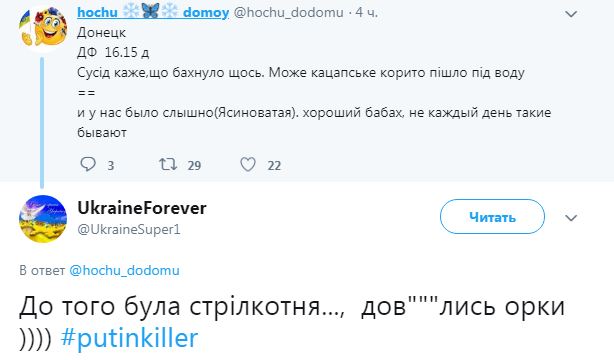Open the UkraineForever display name
The width and height of the screenshot is (614, 360).
click(142, 208)
